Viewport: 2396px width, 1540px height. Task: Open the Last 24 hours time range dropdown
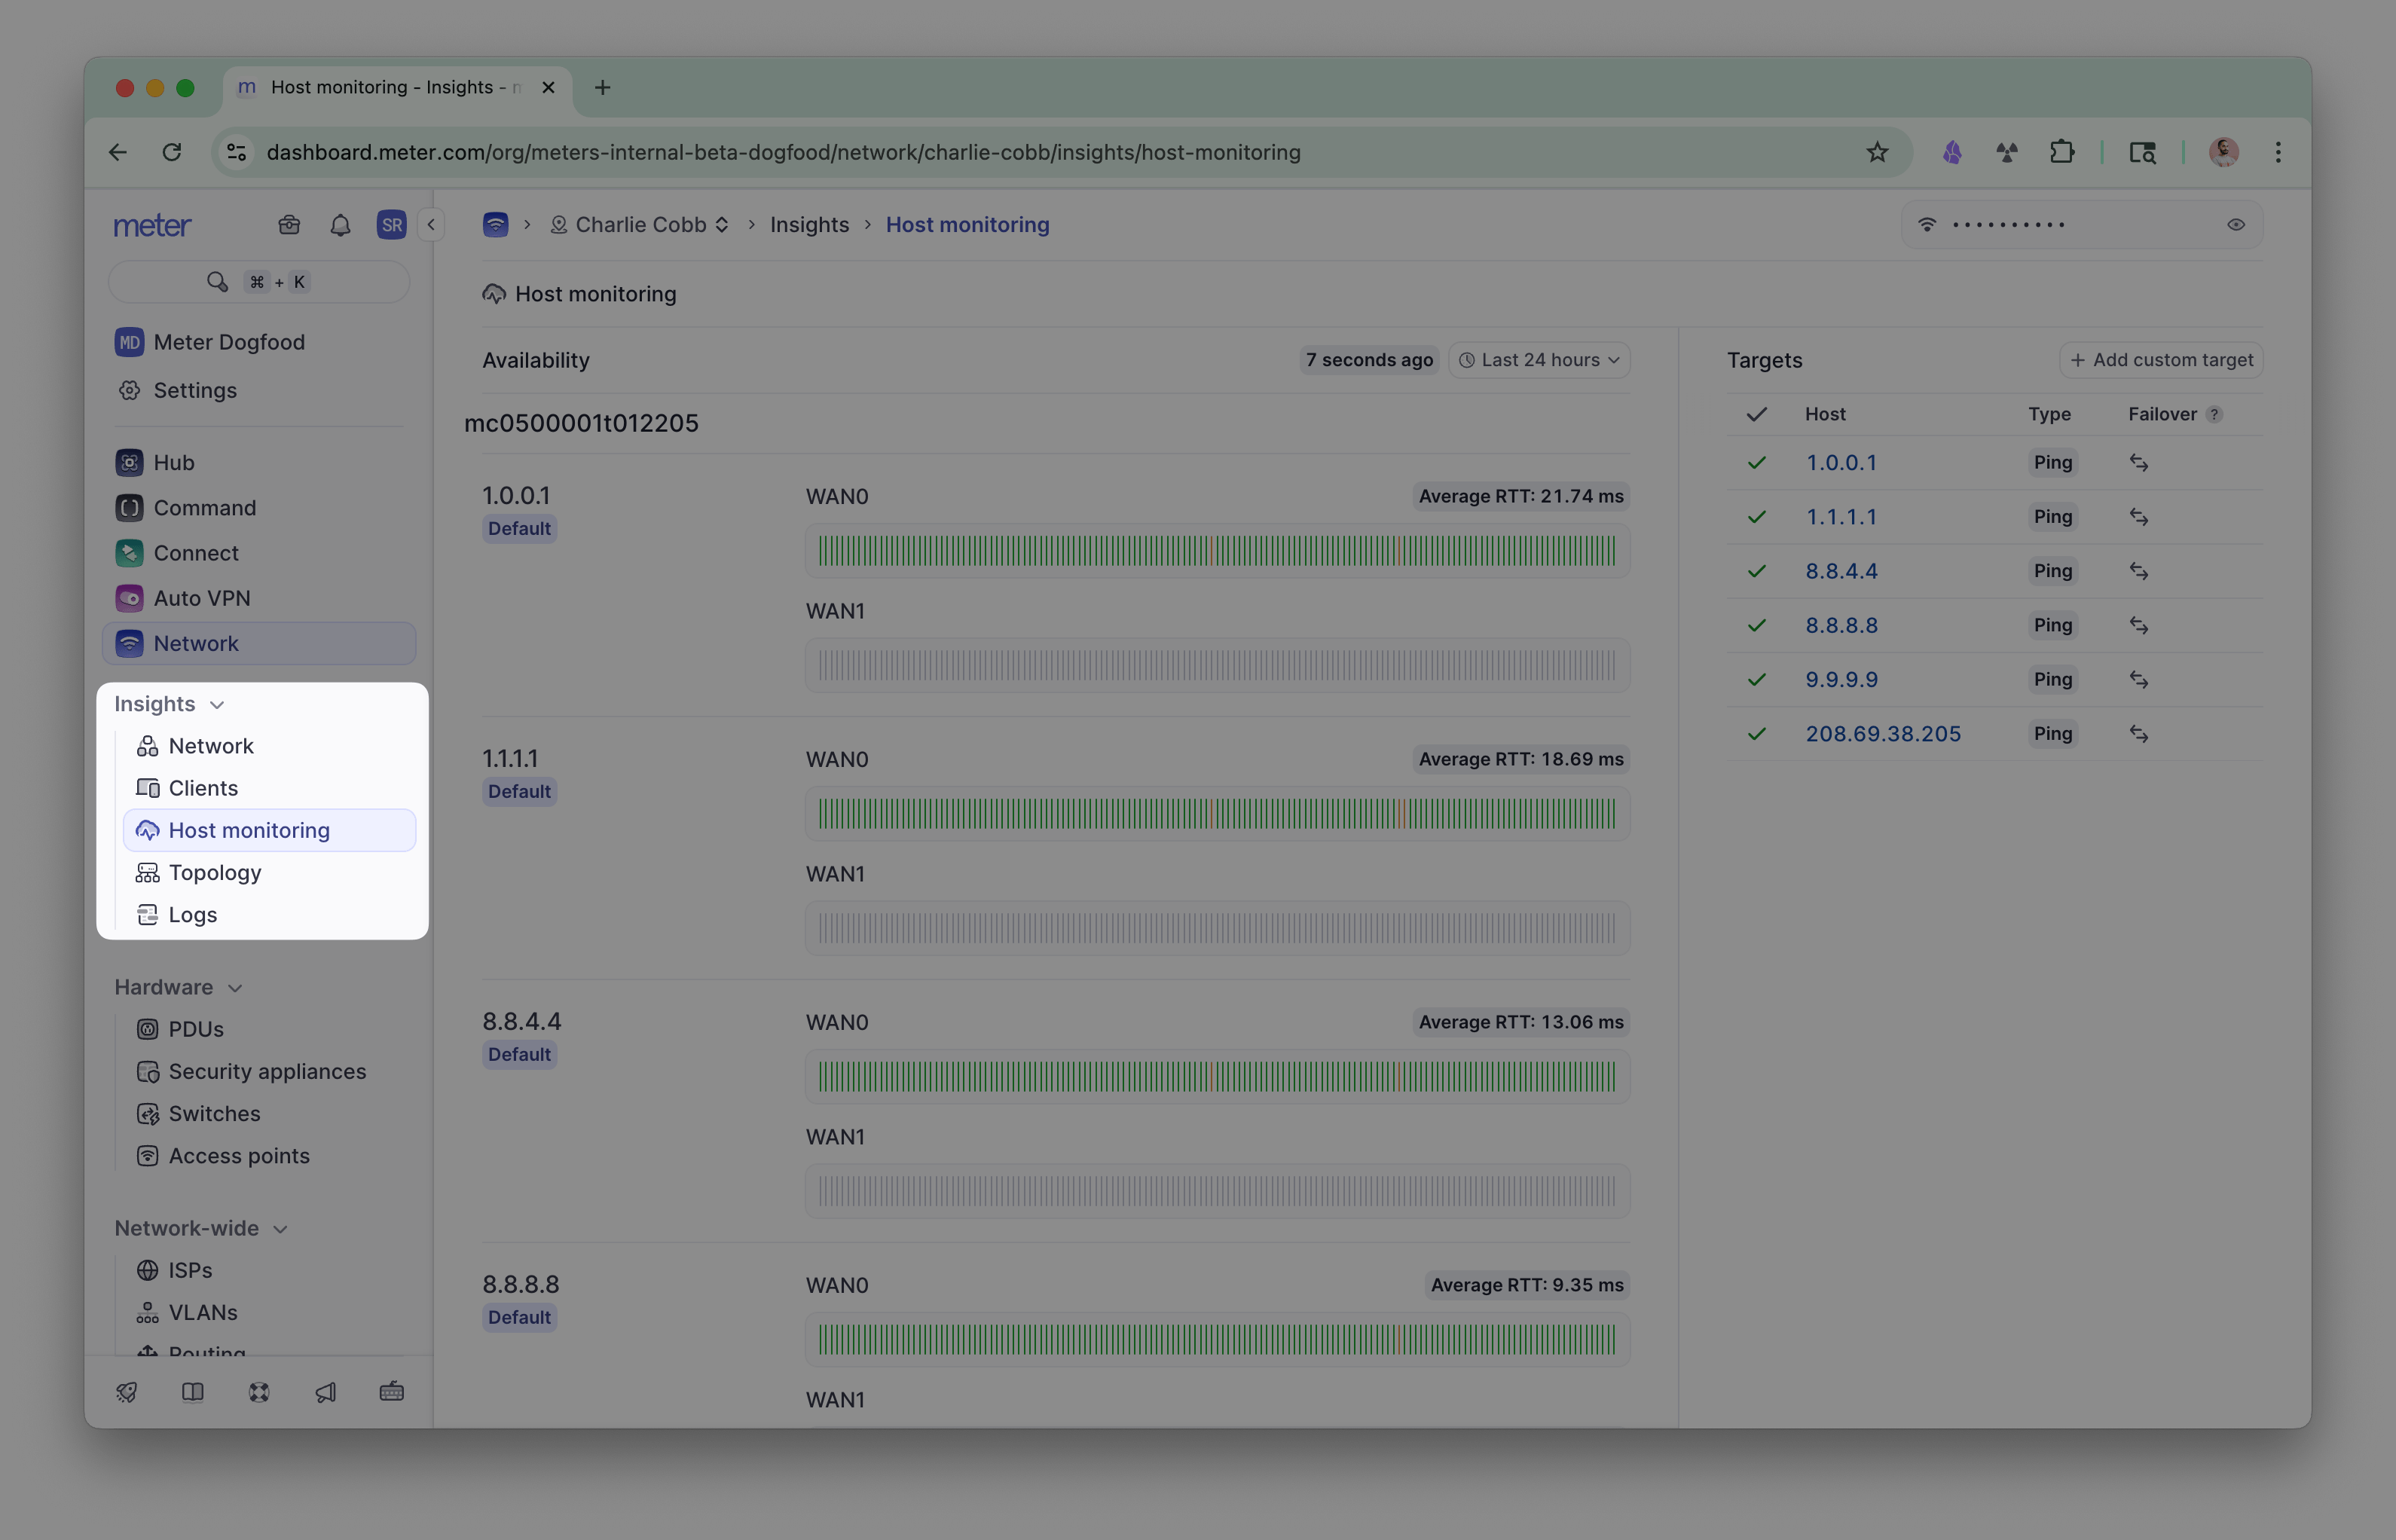coord(1539,360)
